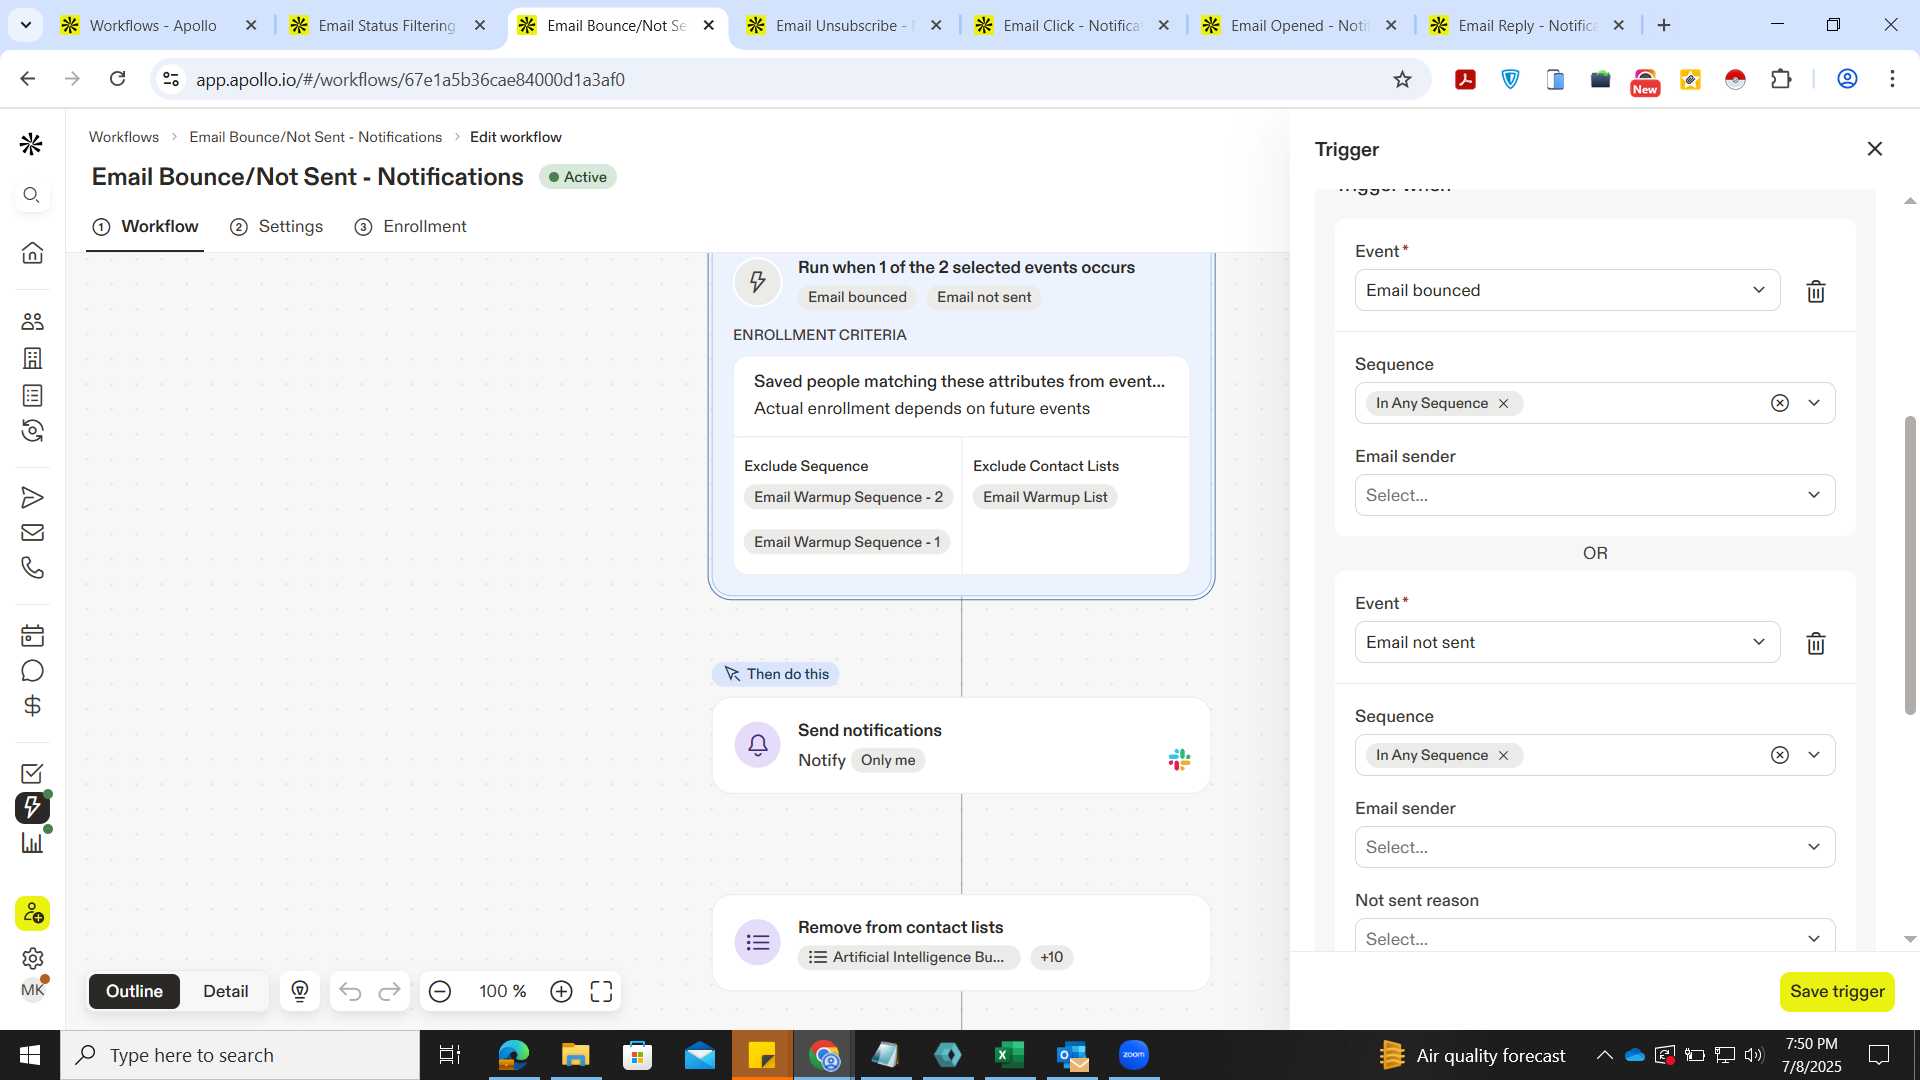This screenshot has width=1920, height=1080.
Task: Redo workflow change
Action: point(389,991)
